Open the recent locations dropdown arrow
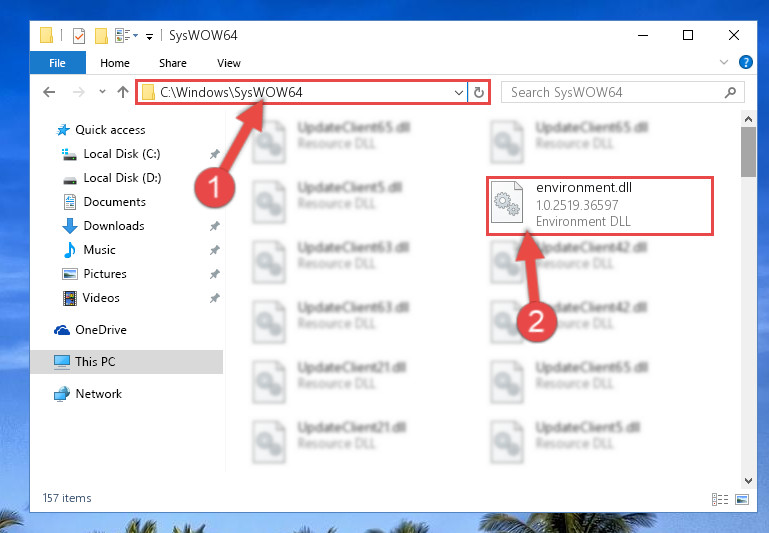 coord(102,92)
